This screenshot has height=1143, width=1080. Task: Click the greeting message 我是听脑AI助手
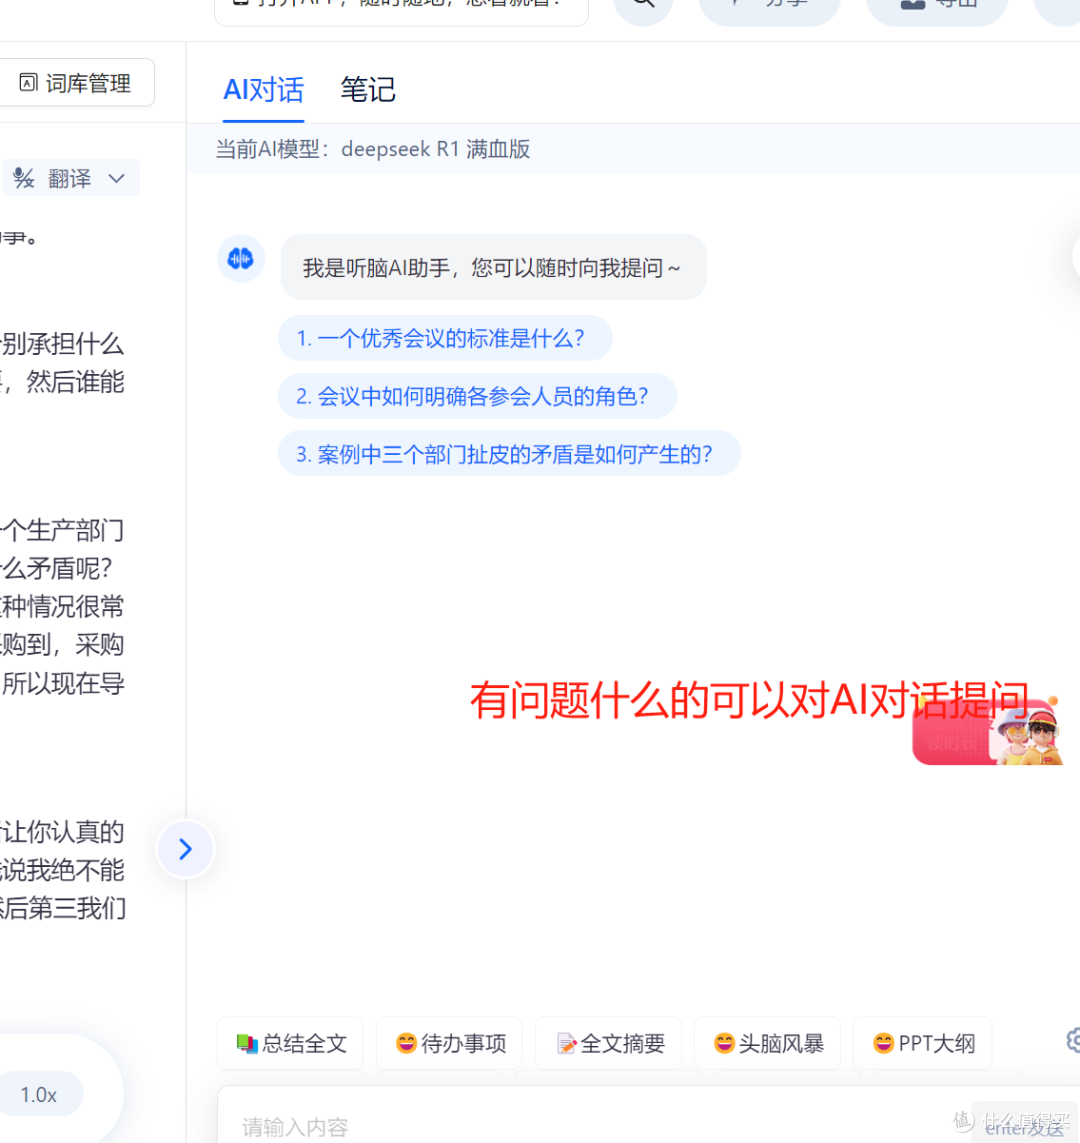point(493,268)
